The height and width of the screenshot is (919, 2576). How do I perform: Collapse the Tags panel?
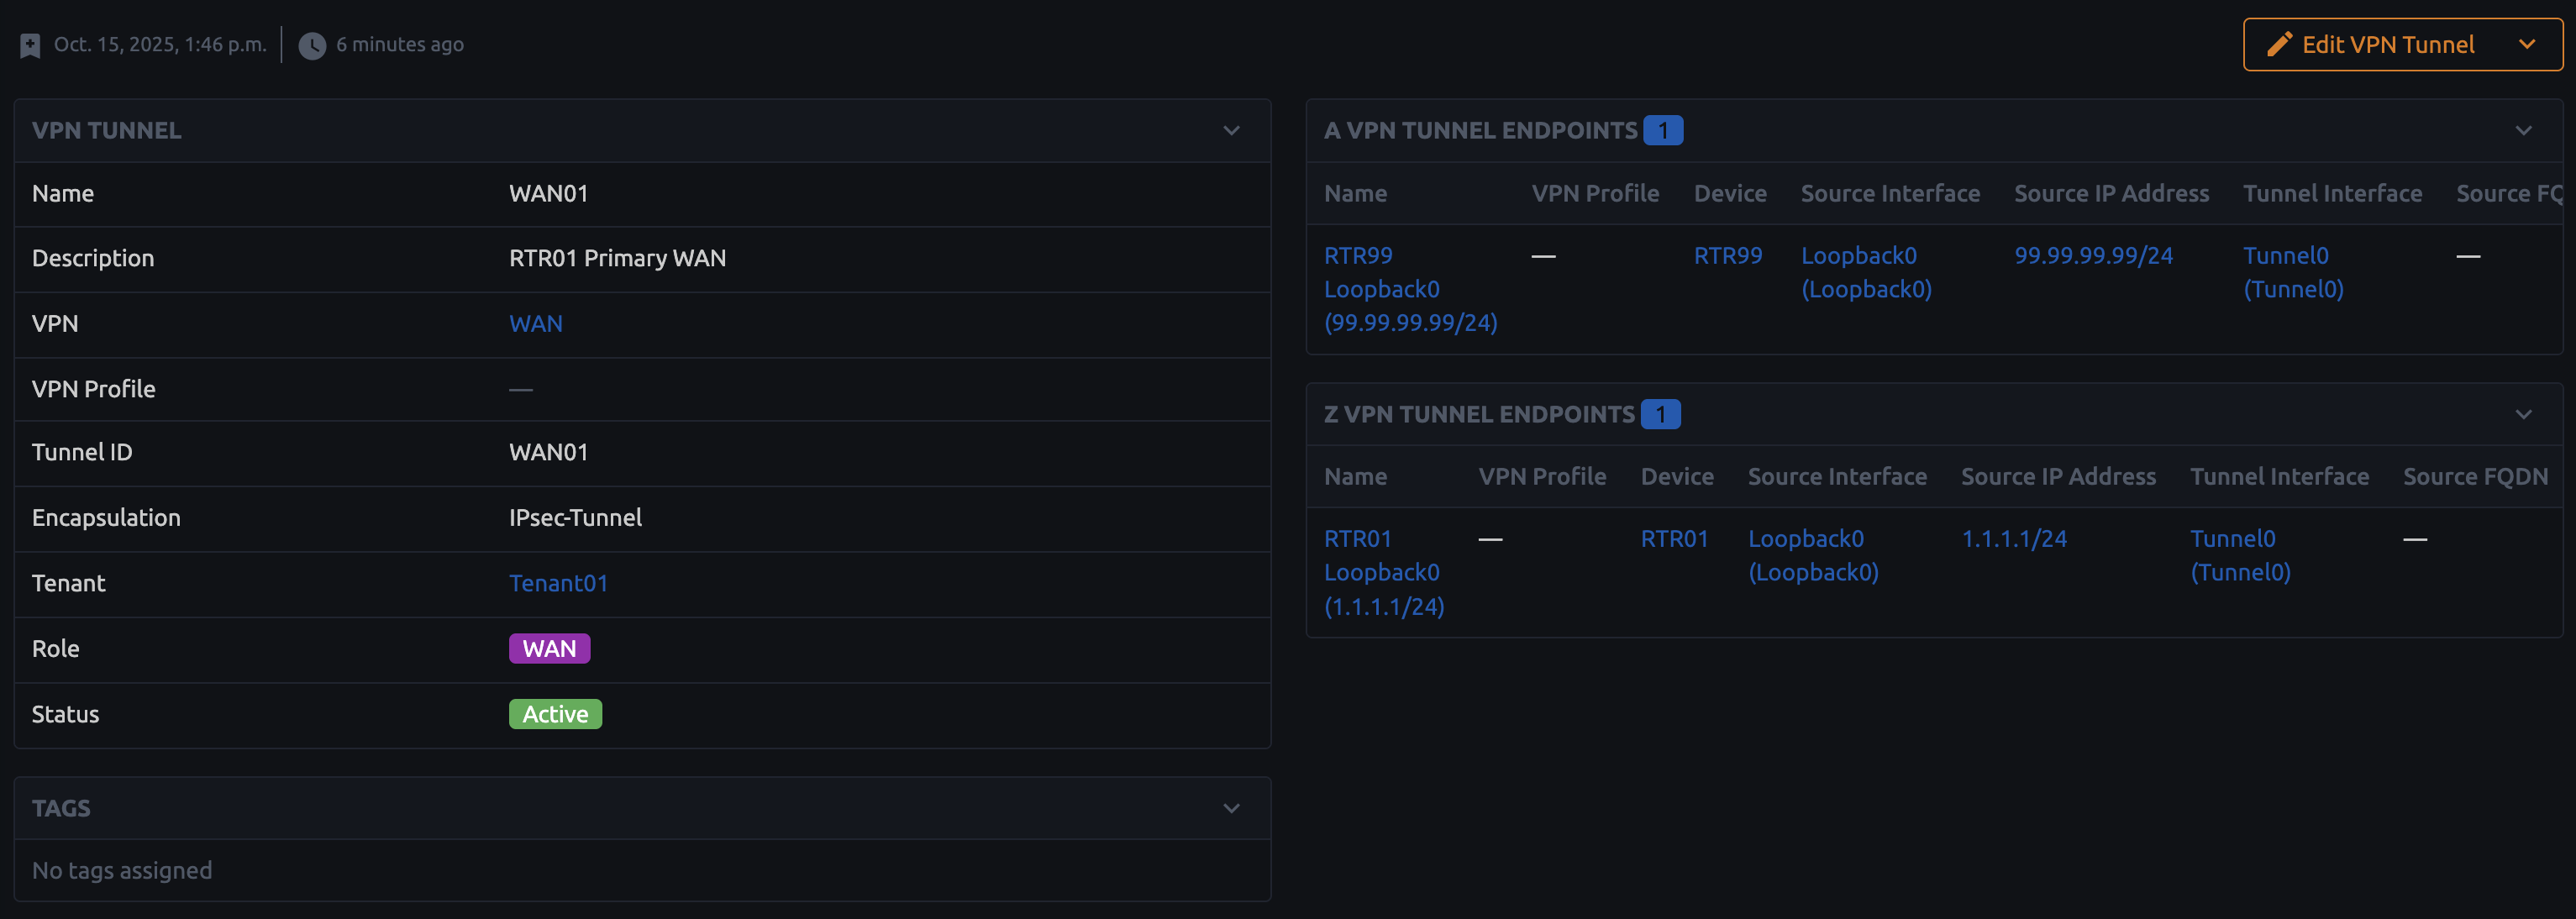coord(1231,808)
